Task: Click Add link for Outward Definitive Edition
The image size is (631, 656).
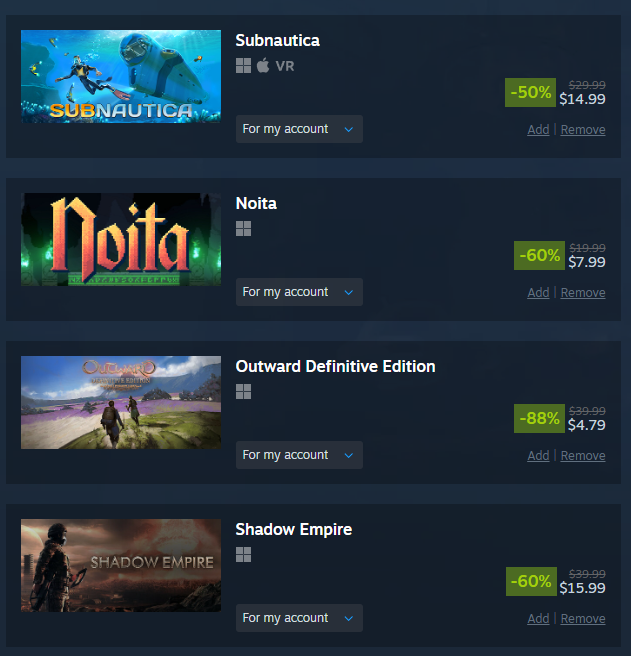Action: (538, 456)
